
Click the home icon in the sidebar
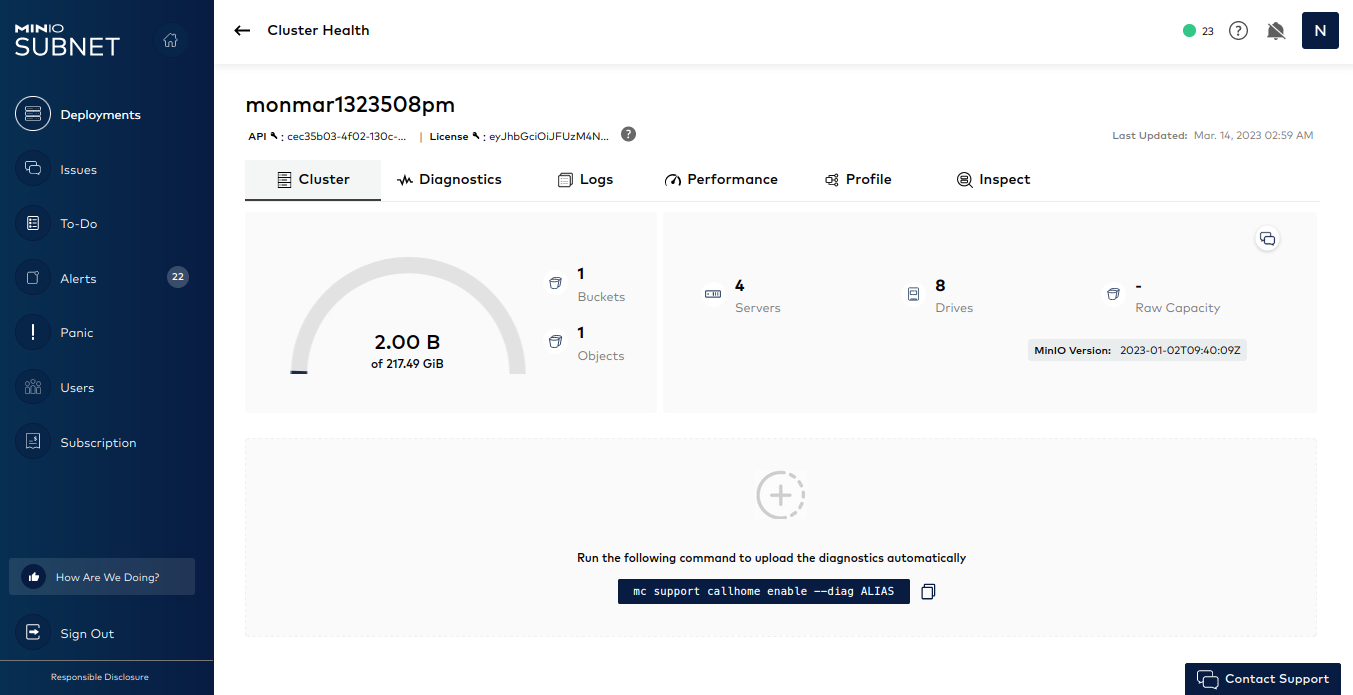(171, 40)
